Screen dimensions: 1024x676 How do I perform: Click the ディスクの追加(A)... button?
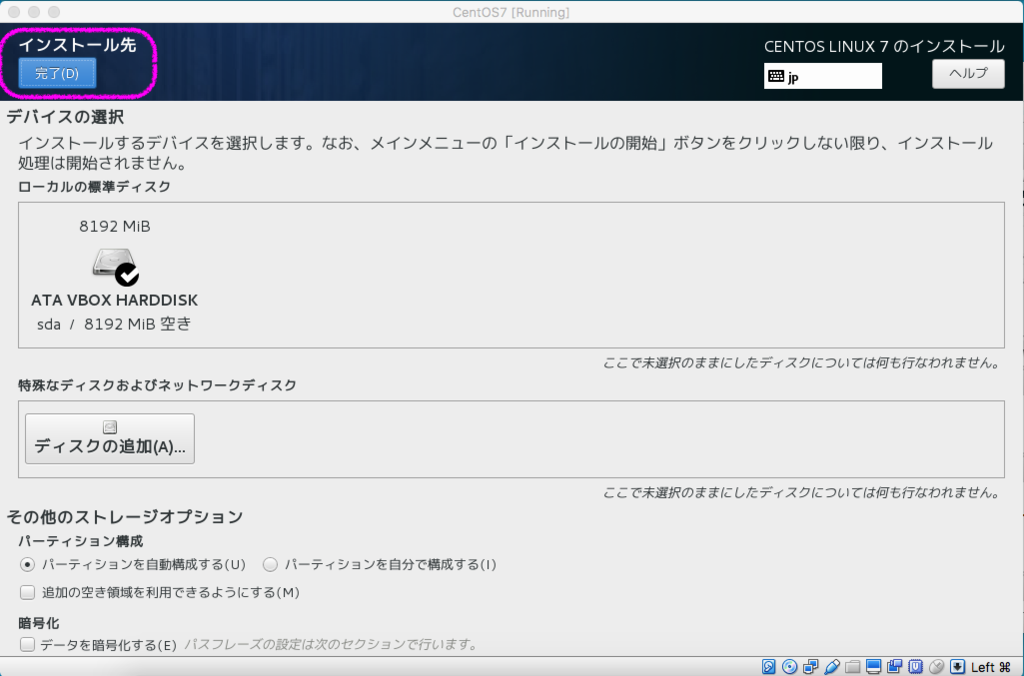coord(110,438)
